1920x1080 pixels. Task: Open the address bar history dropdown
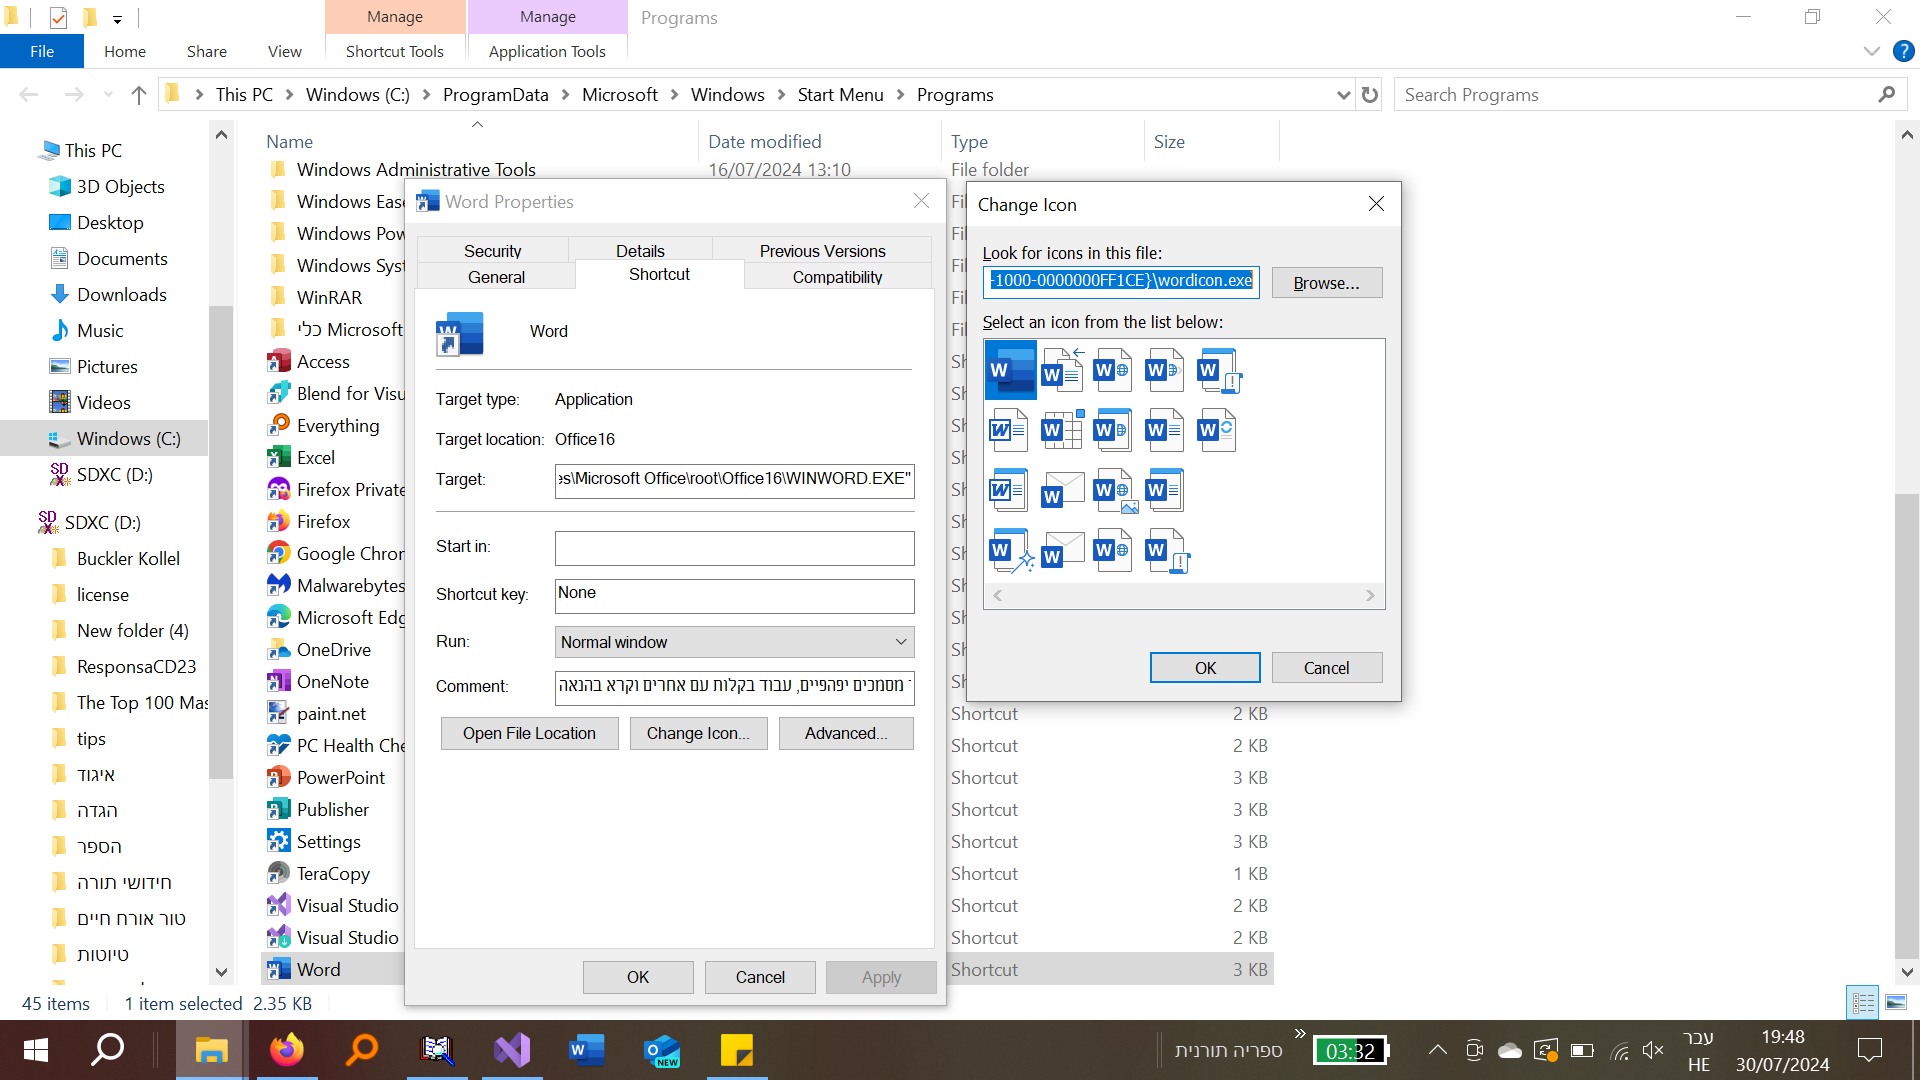[1343, 95]
